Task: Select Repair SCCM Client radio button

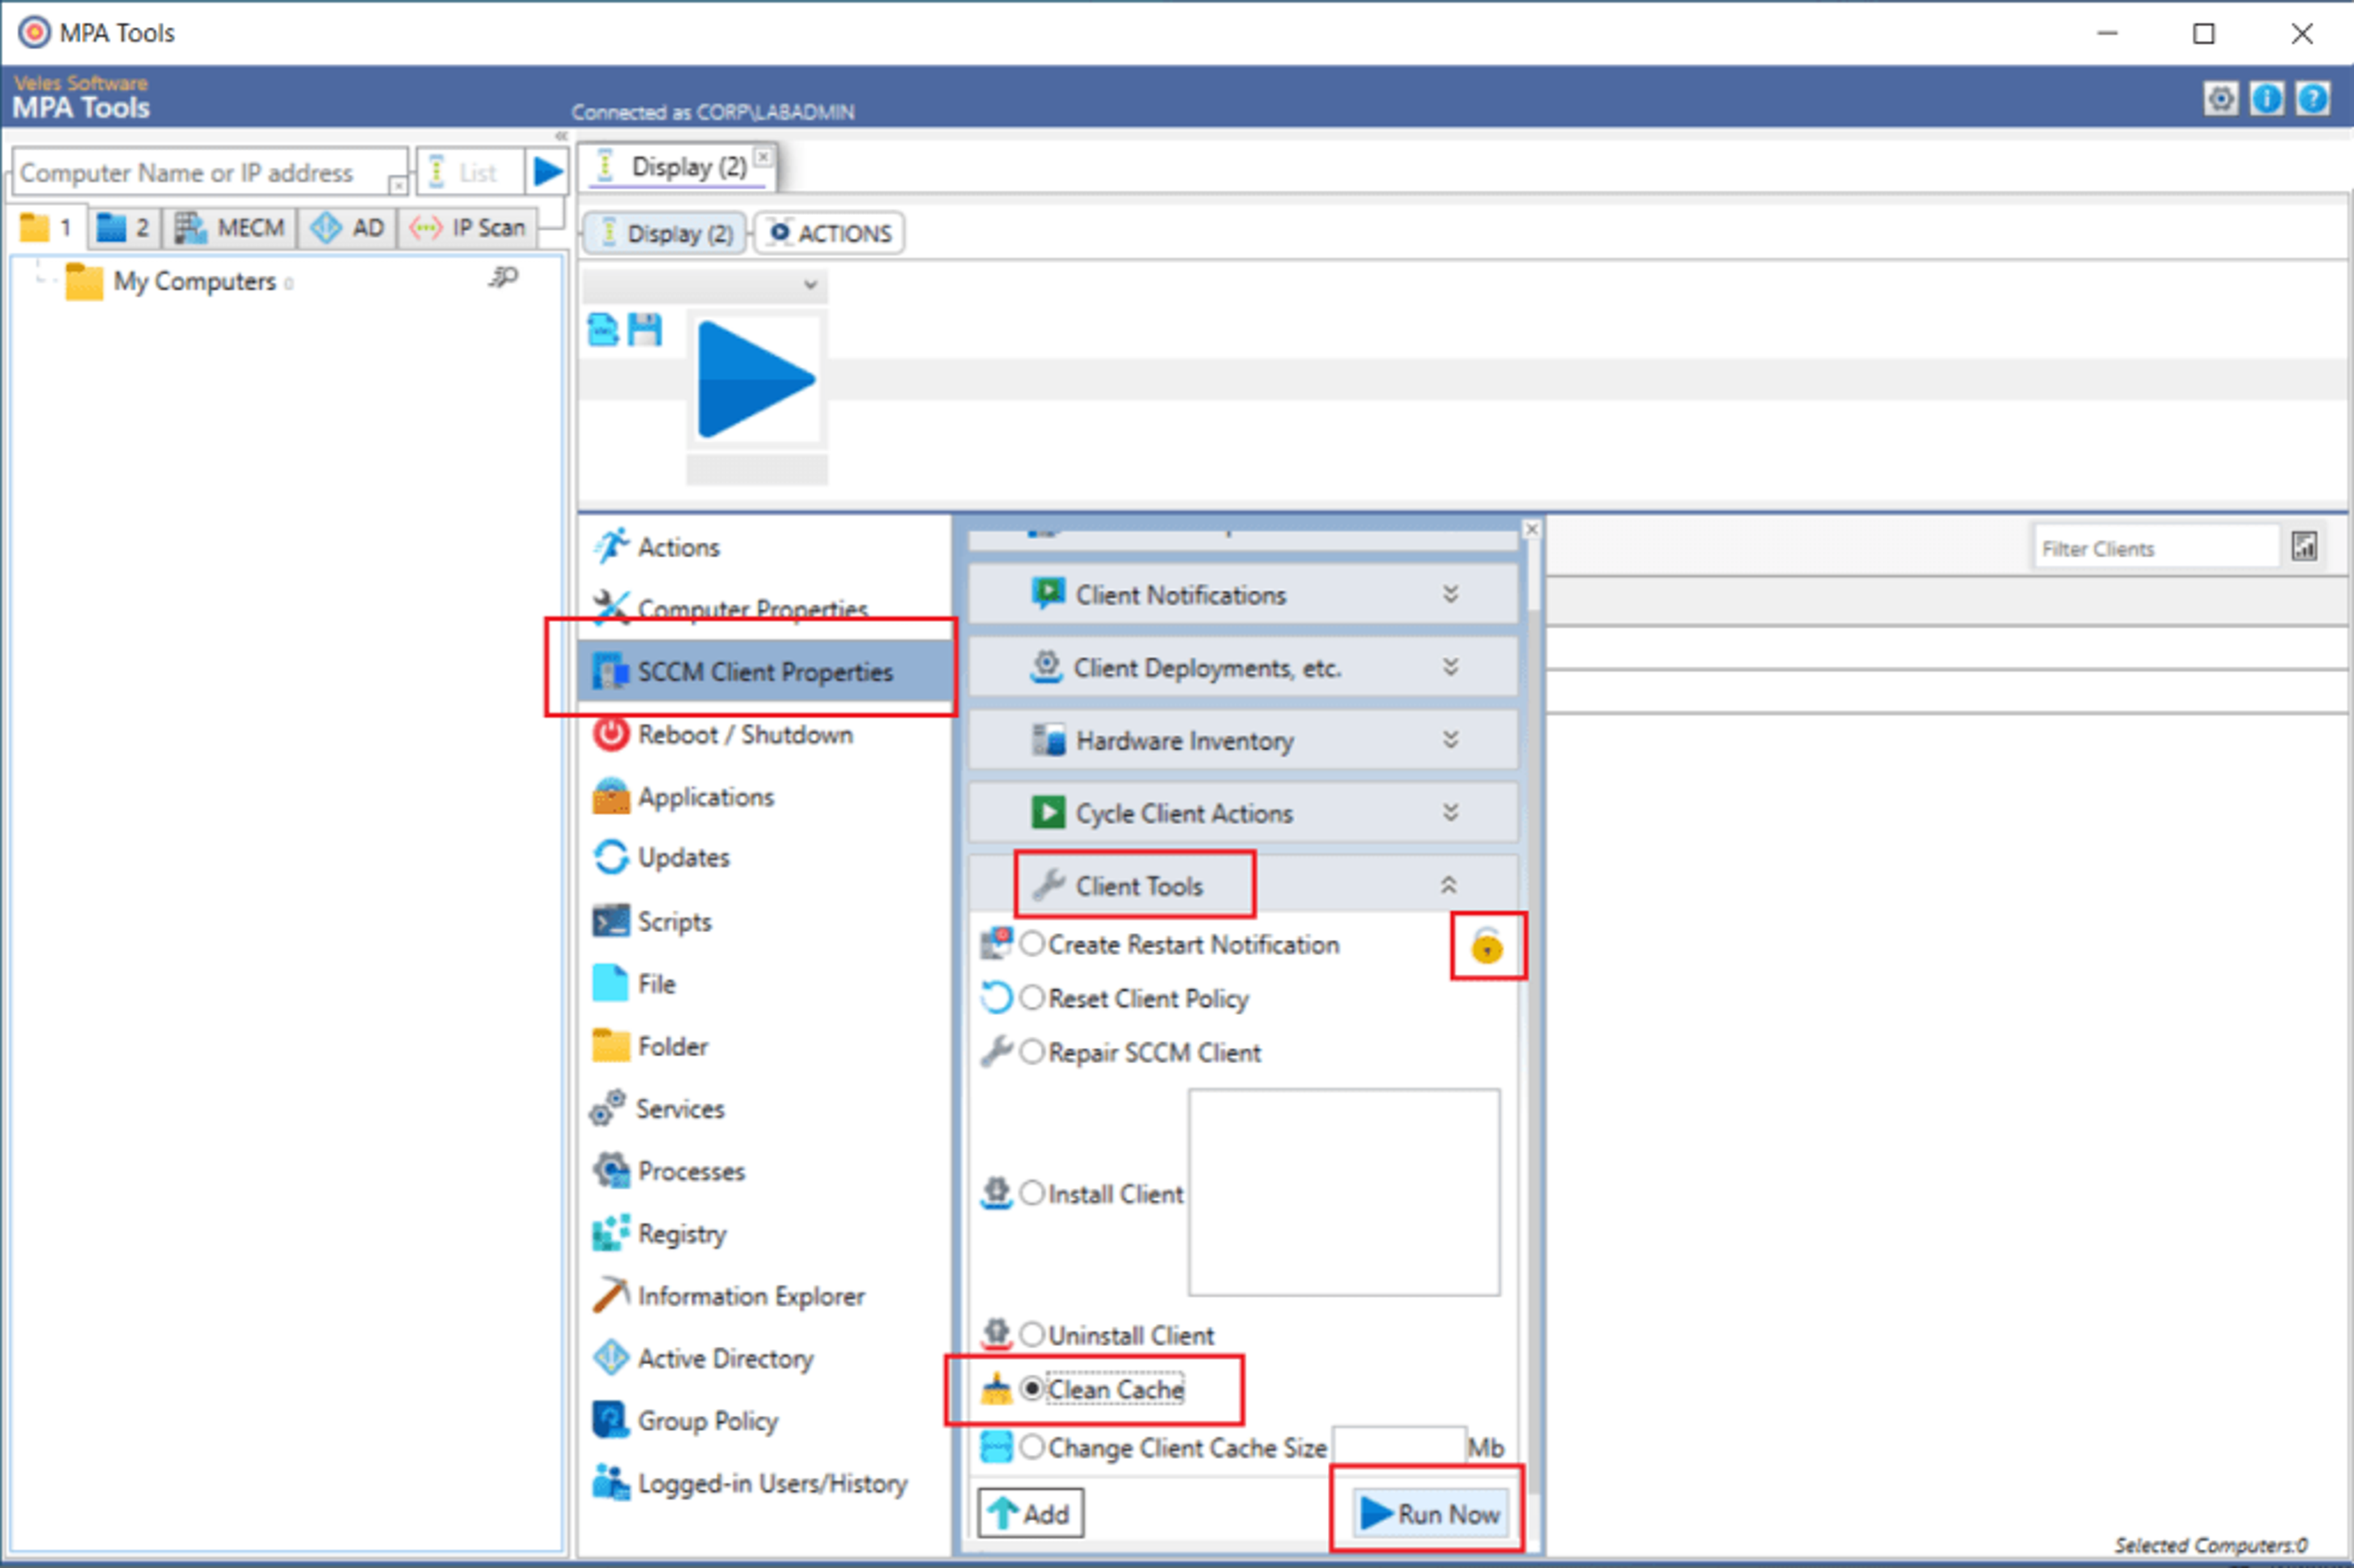Action: (1032, 1052)
